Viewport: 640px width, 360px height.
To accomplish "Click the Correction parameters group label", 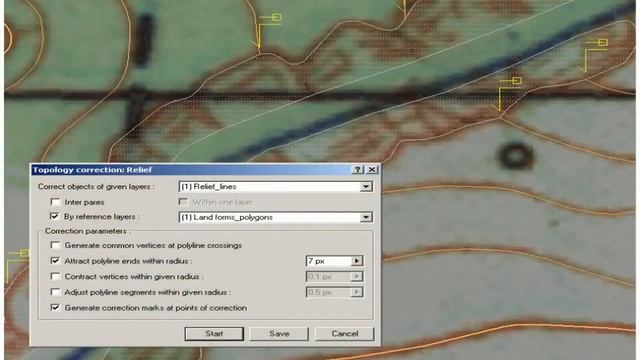I will click(x=88, y=231).
